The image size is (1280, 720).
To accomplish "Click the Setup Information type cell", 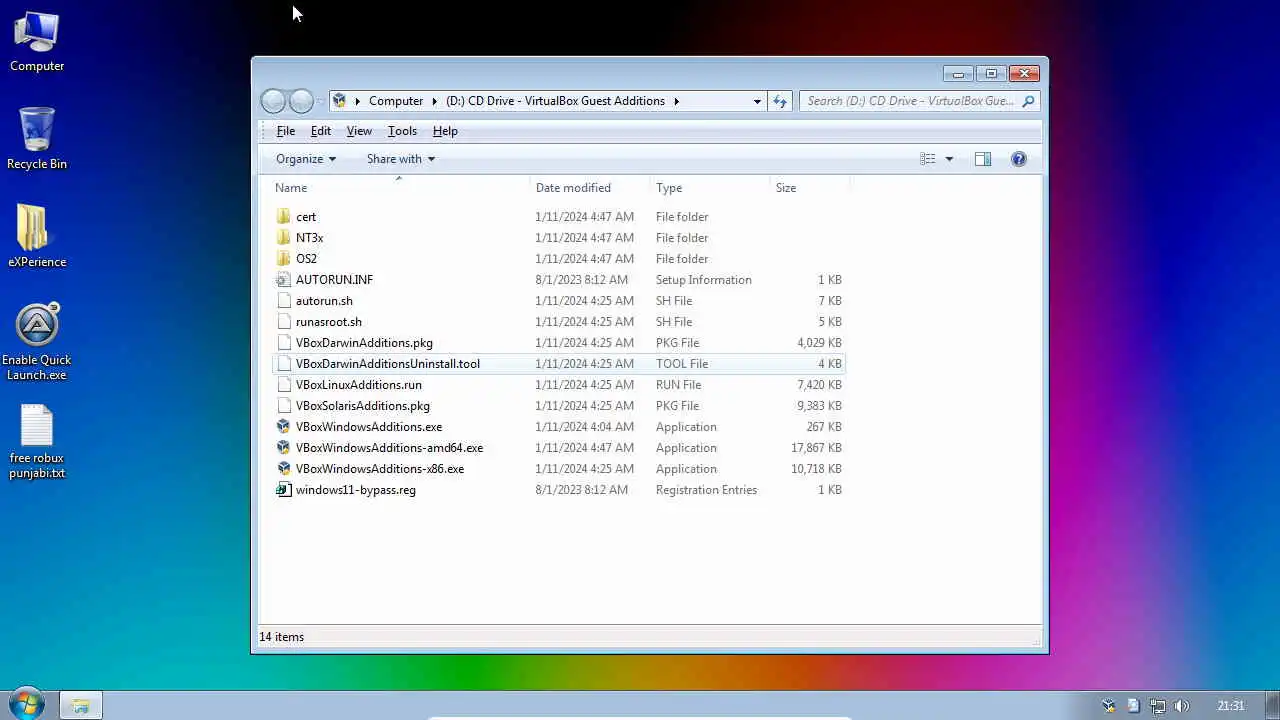I will (x=704, y=280).
